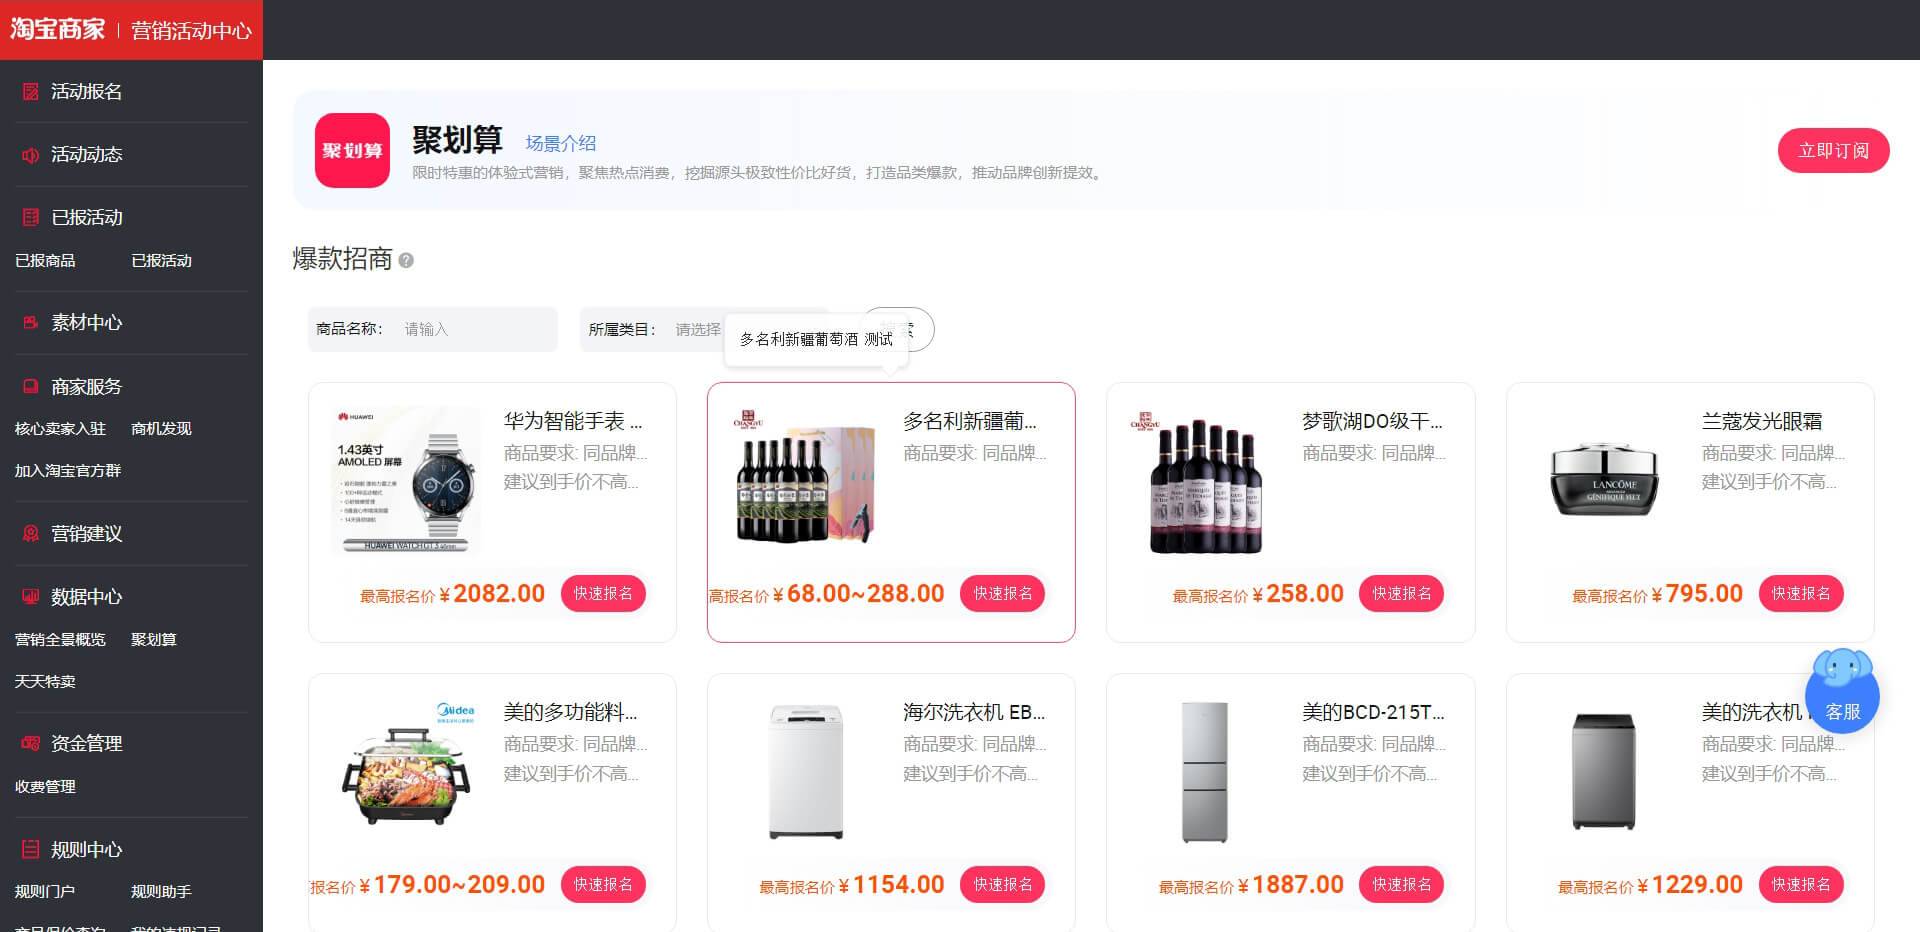Click the 营销建议 sidebar icon

click(31, 534)
